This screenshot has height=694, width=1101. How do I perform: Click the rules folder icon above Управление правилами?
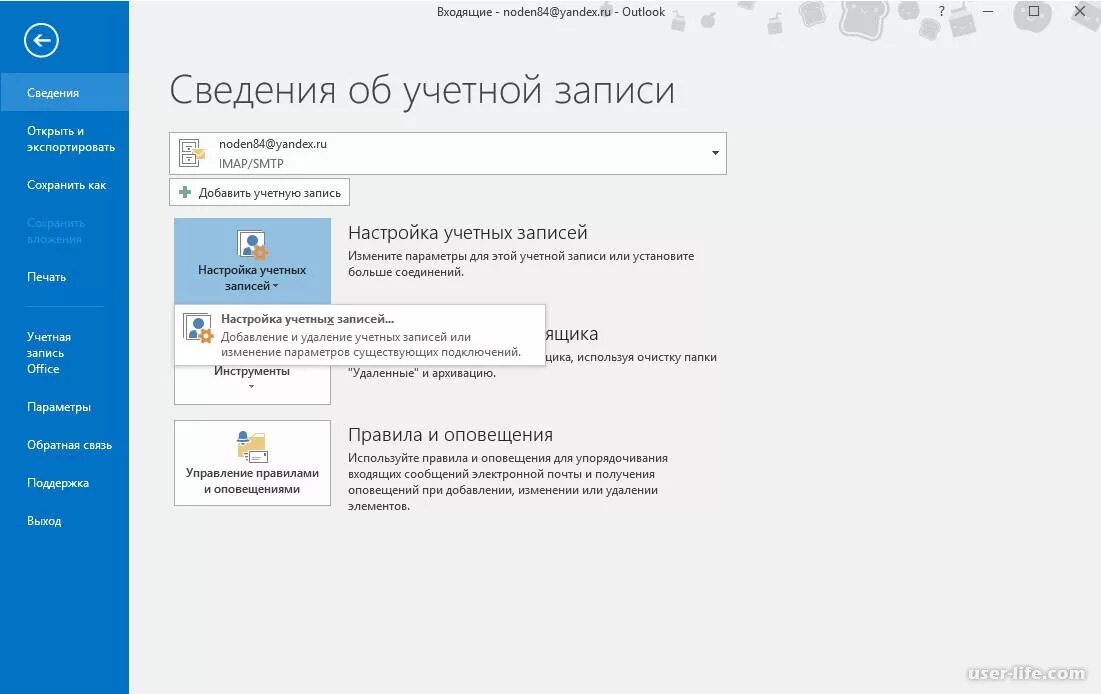tap(252, 447)
